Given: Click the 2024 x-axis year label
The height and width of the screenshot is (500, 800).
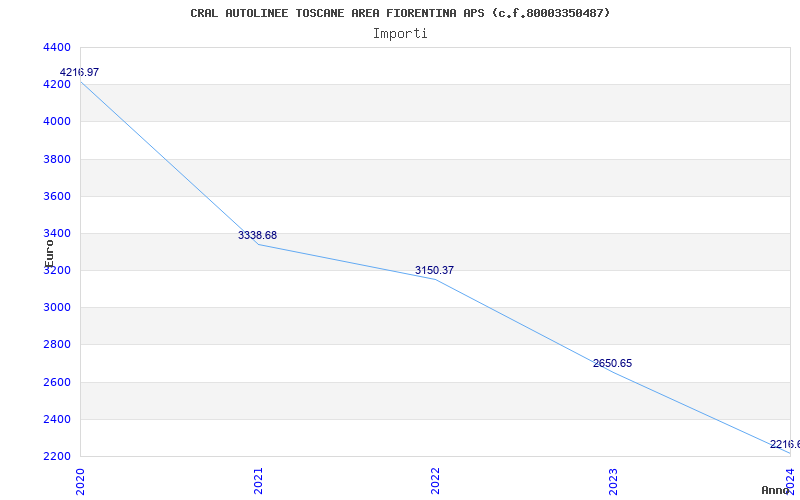Looking at the screenshot, I should 790,482.
